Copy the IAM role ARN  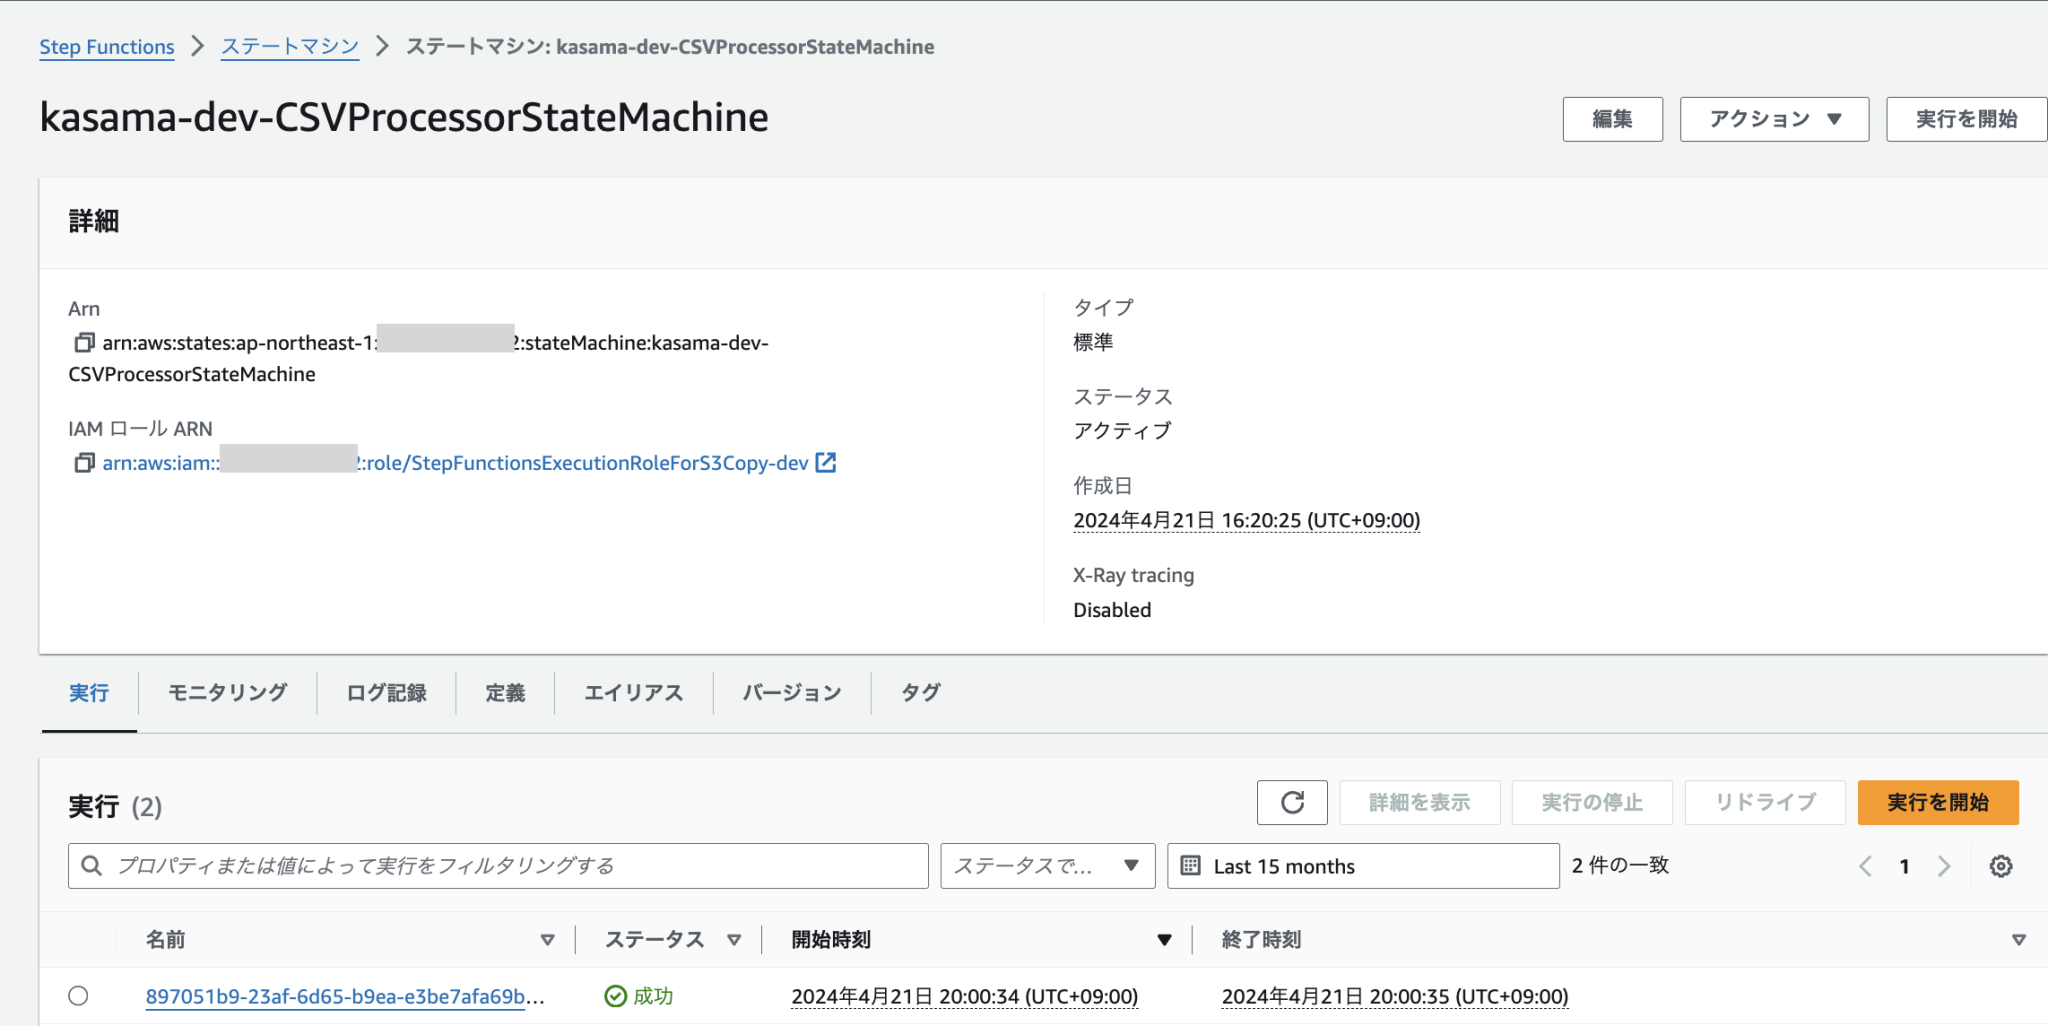[x=84, y=462]
